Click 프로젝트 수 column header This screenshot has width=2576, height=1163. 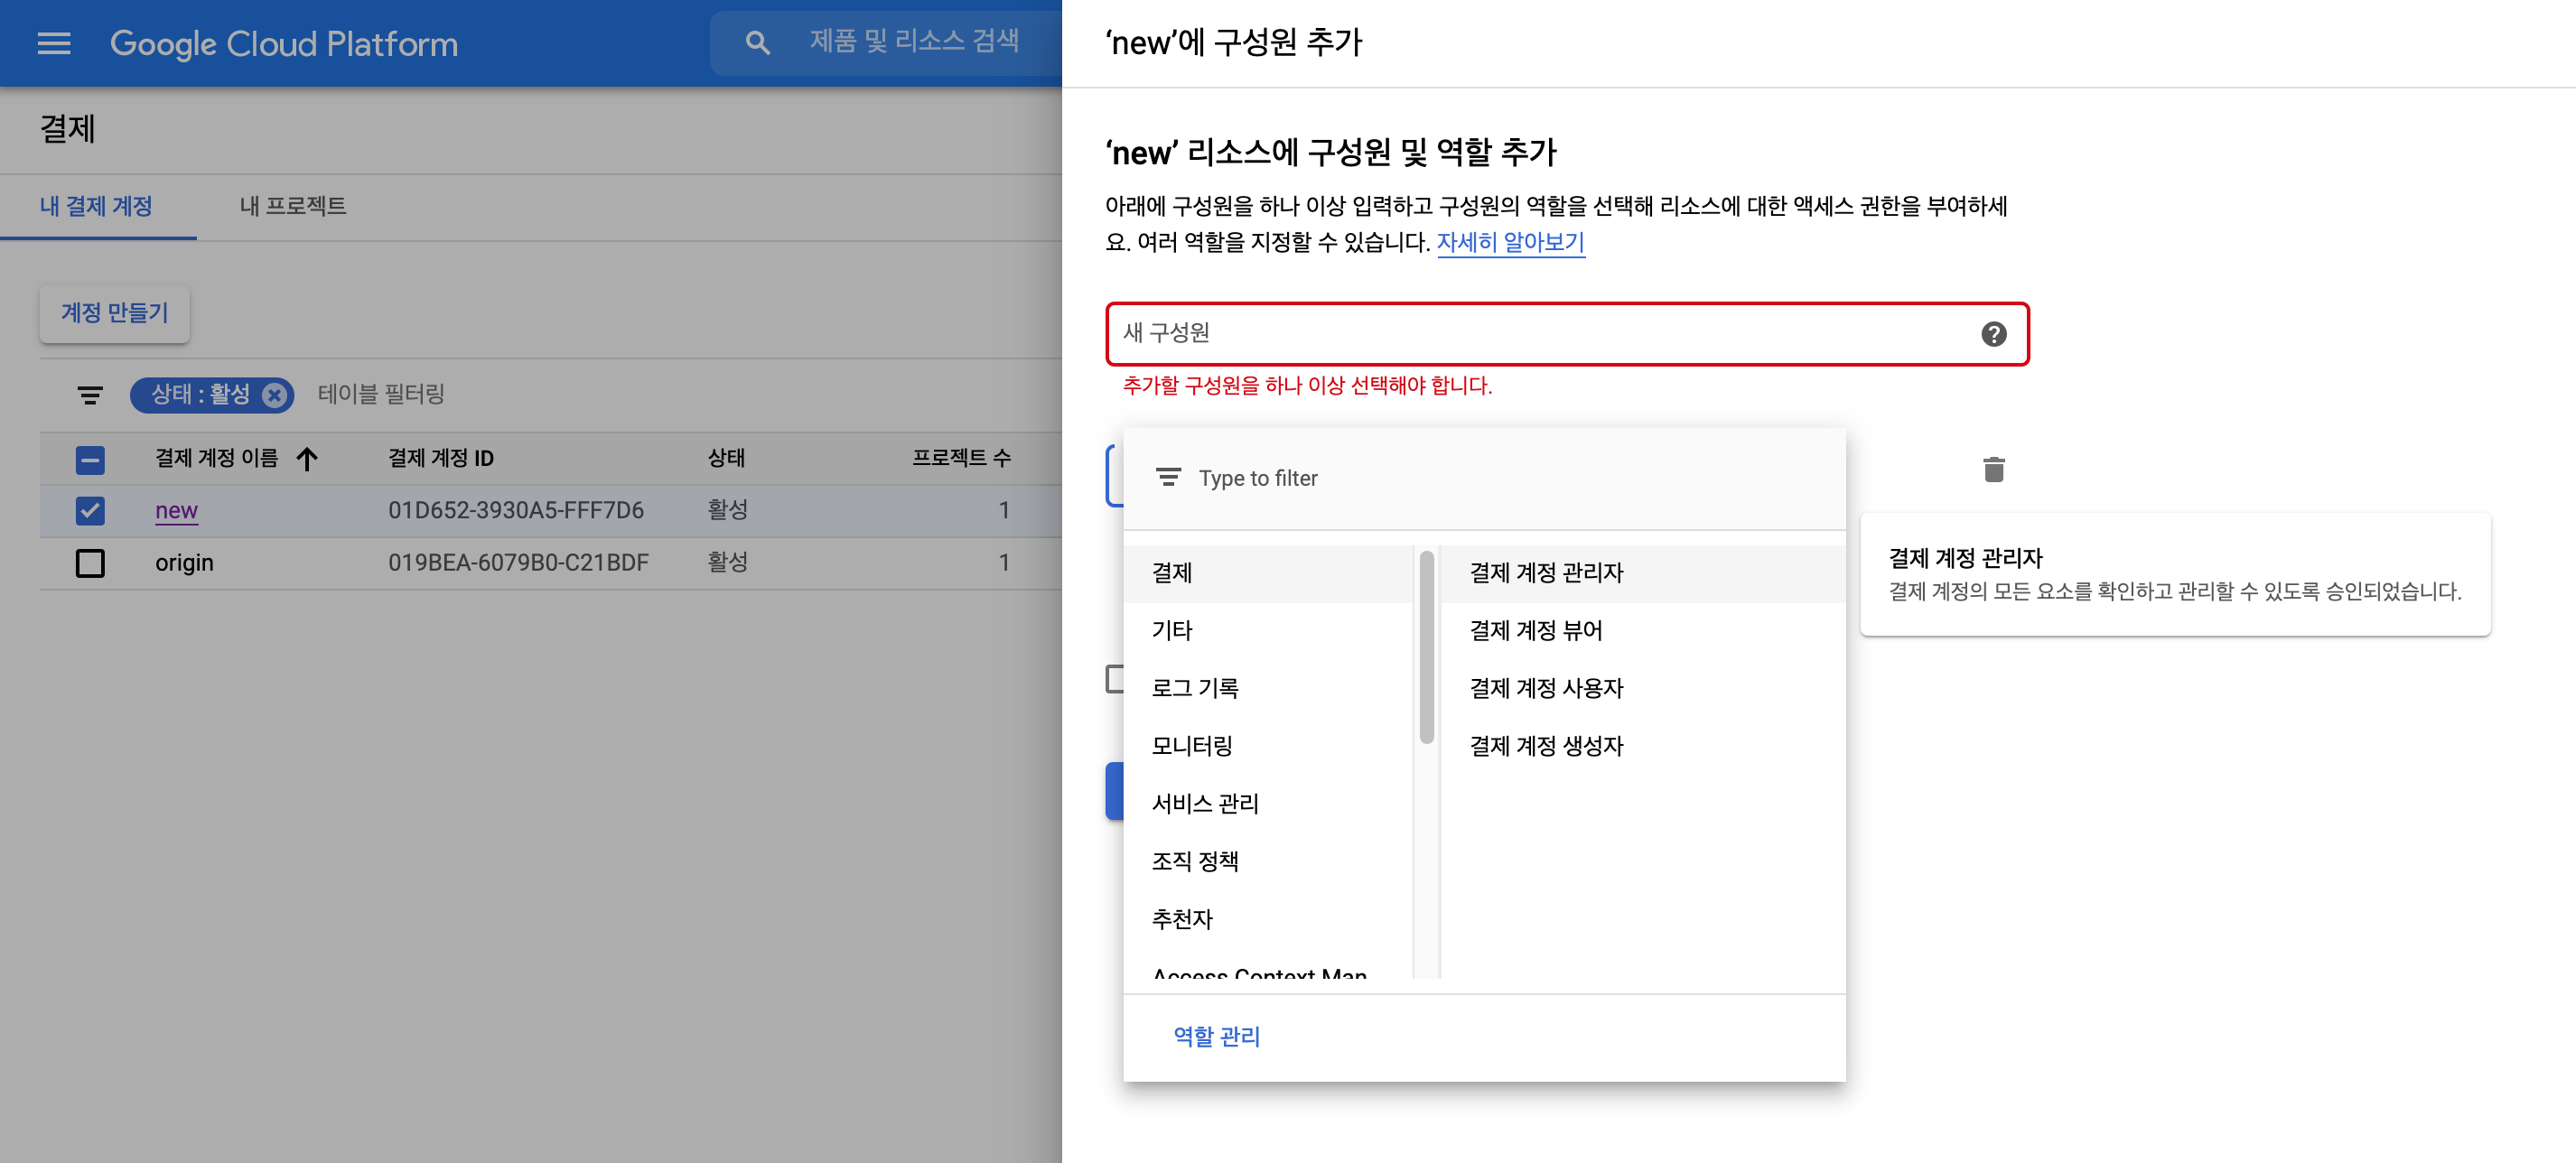[961, 458]
